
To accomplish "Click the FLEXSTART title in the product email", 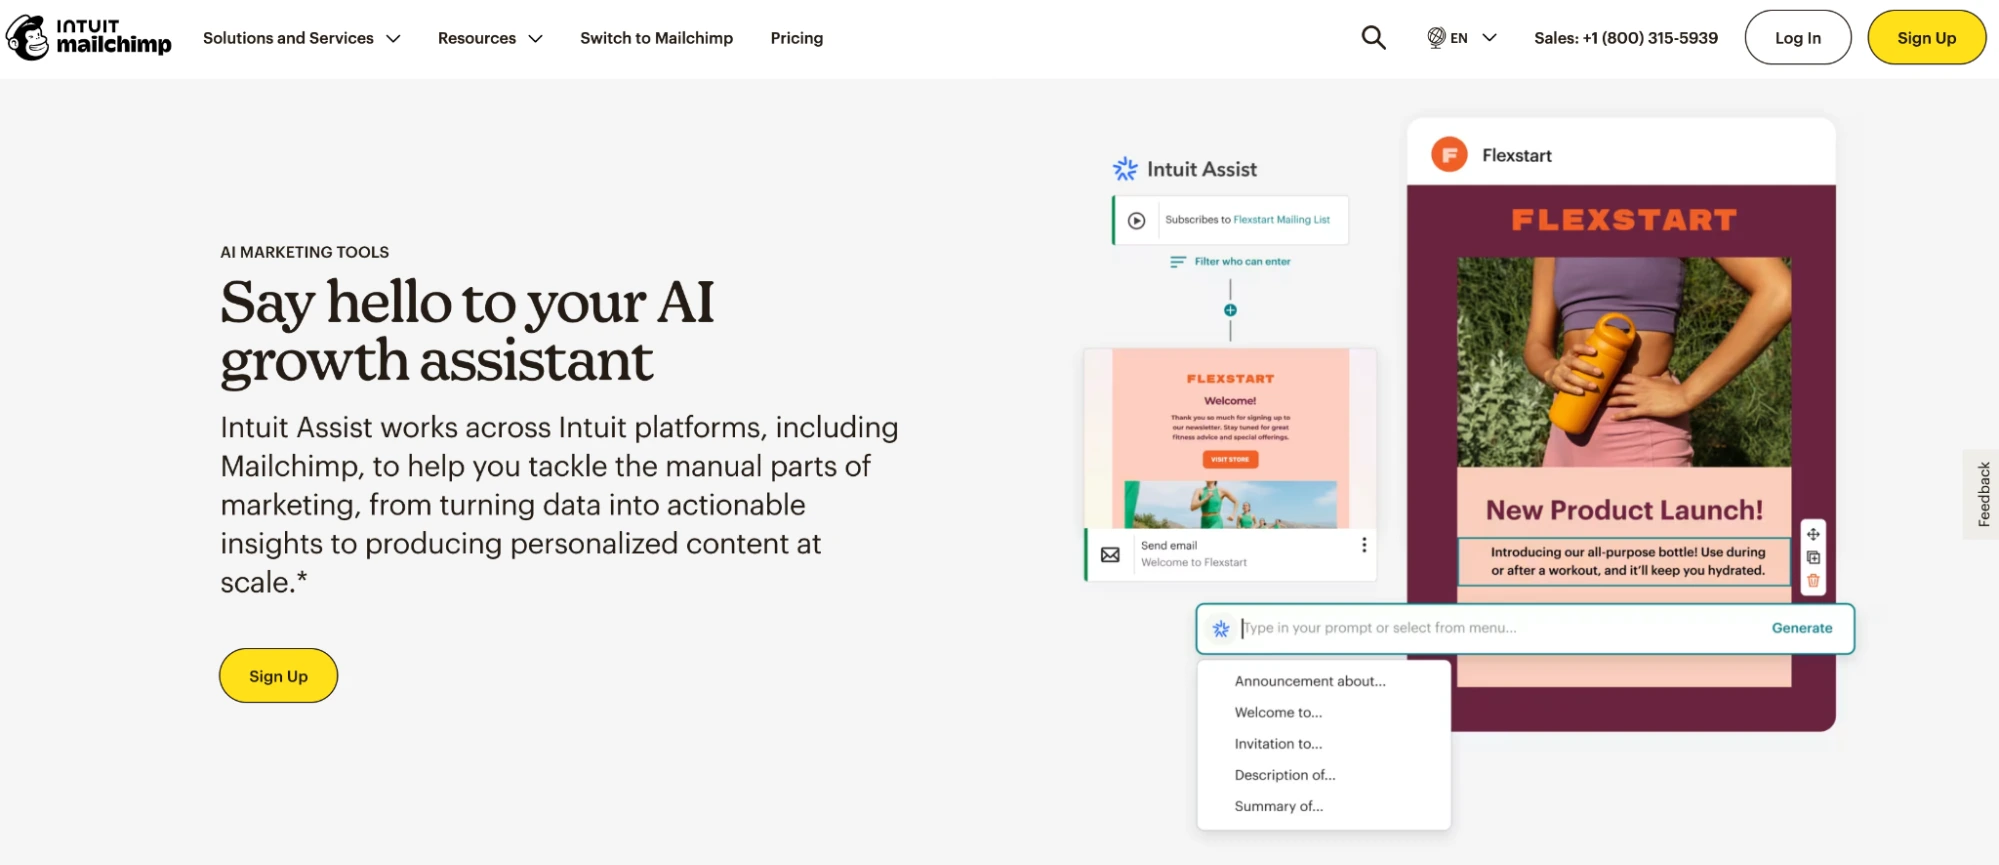I will (1624, 220).
